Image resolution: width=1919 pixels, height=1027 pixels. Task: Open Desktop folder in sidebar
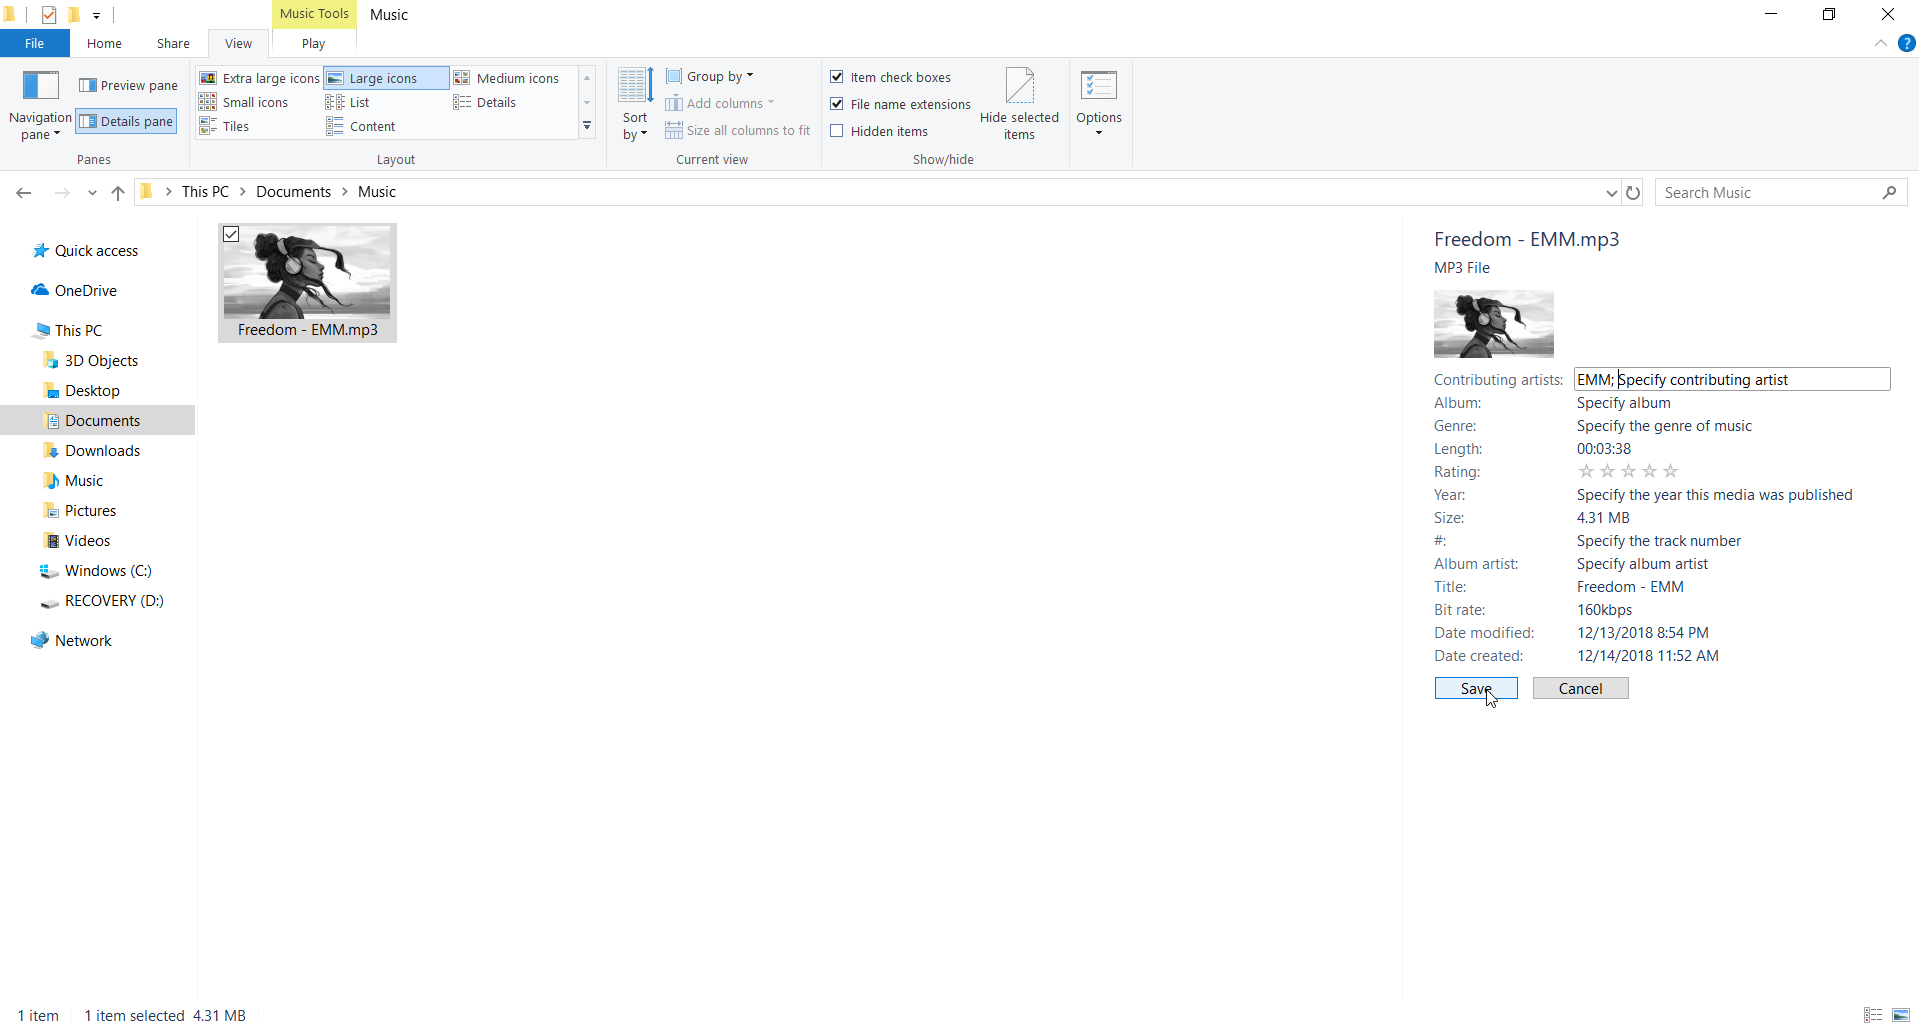tap(92, 391)
